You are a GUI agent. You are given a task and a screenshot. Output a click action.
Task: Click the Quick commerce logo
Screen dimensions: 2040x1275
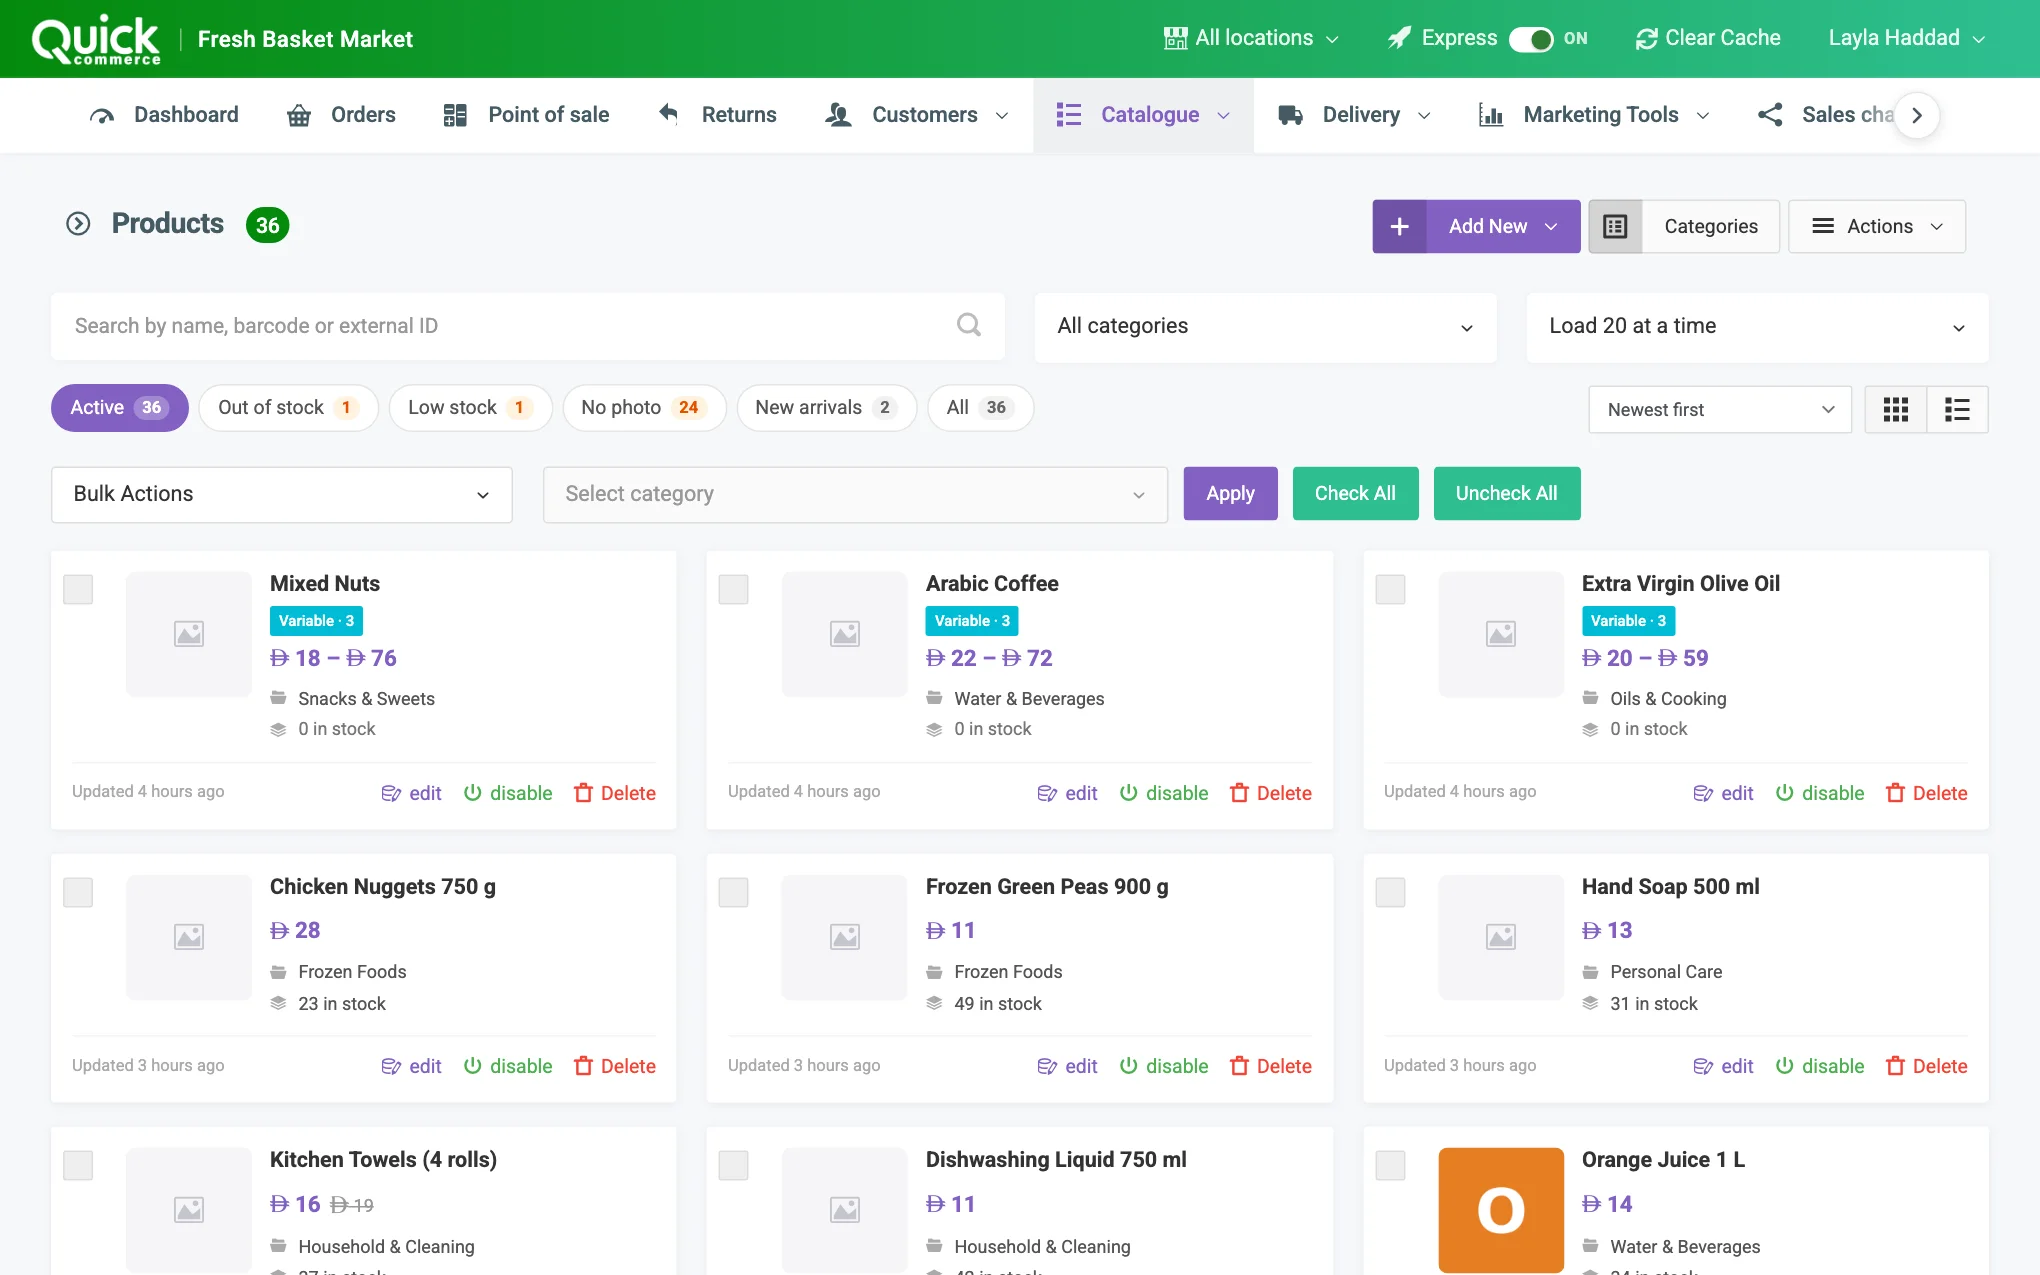96,39
